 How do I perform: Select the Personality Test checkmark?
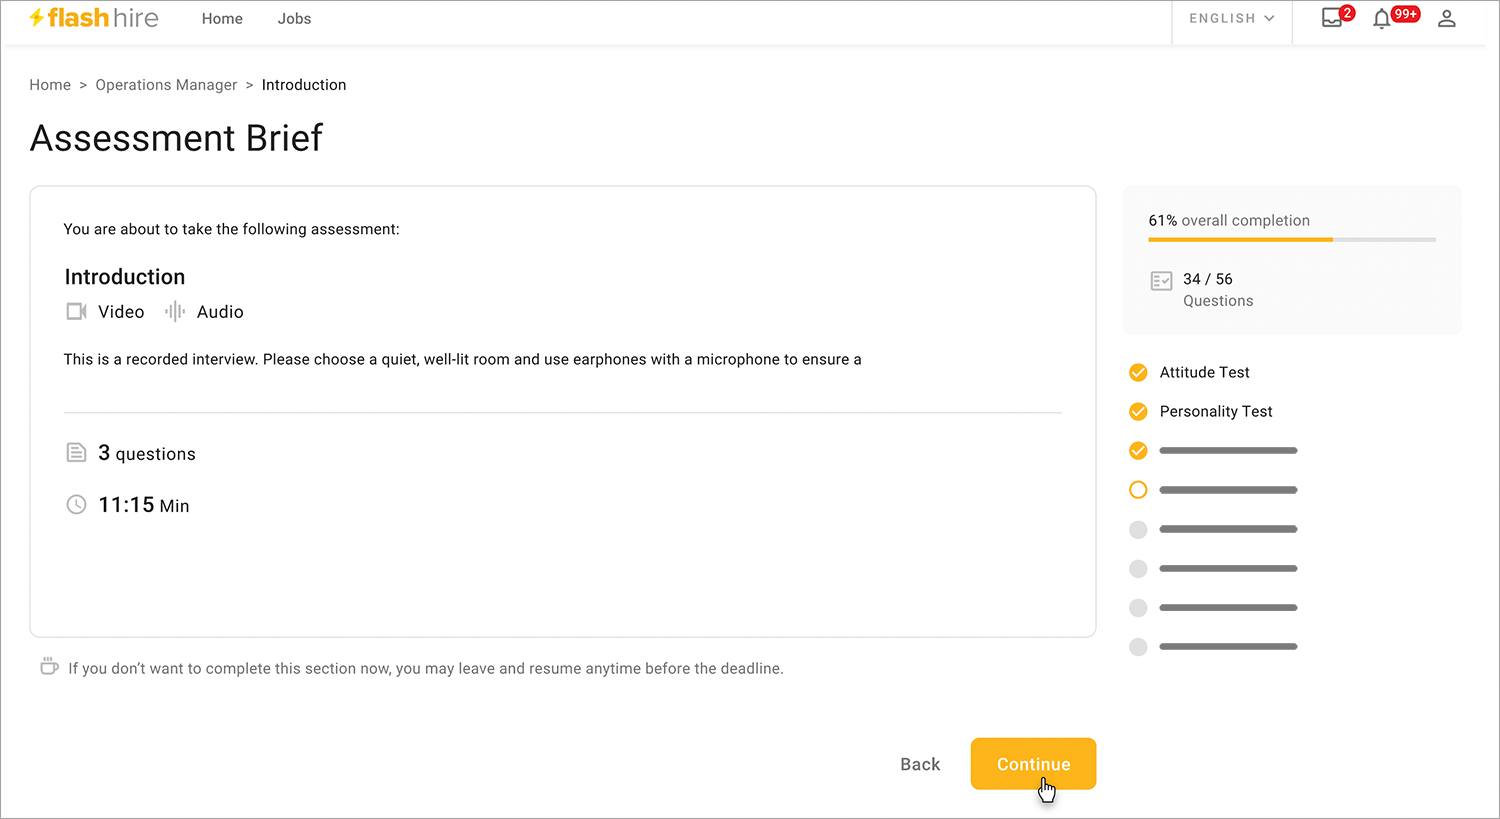(1138, 412)
